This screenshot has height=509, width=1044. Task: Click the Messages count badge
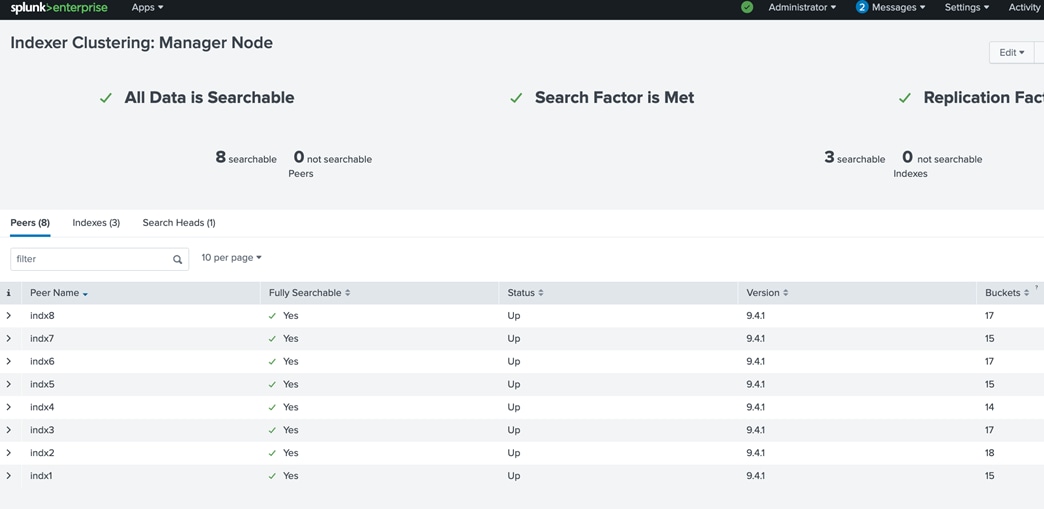coord(862,7)
